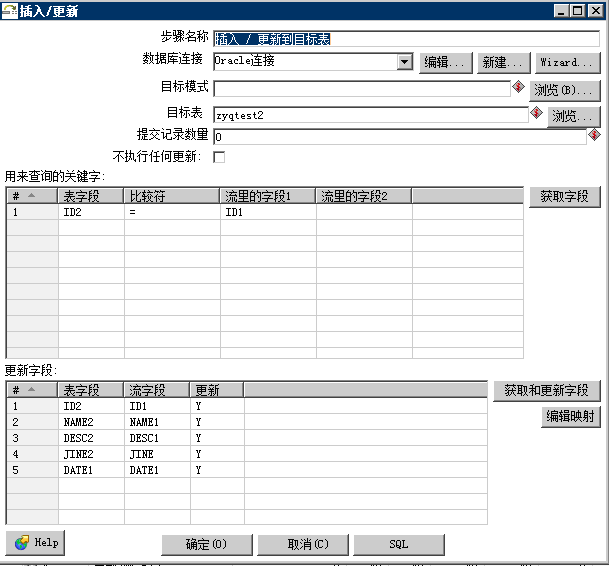Select the Y update cell of NAME2 row

pyautogui.click(x=218, y=422)
